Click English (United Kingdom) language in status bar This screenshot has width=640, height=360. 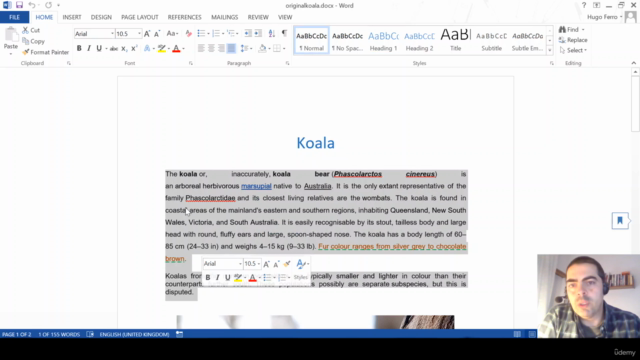[x=134, y=334]
